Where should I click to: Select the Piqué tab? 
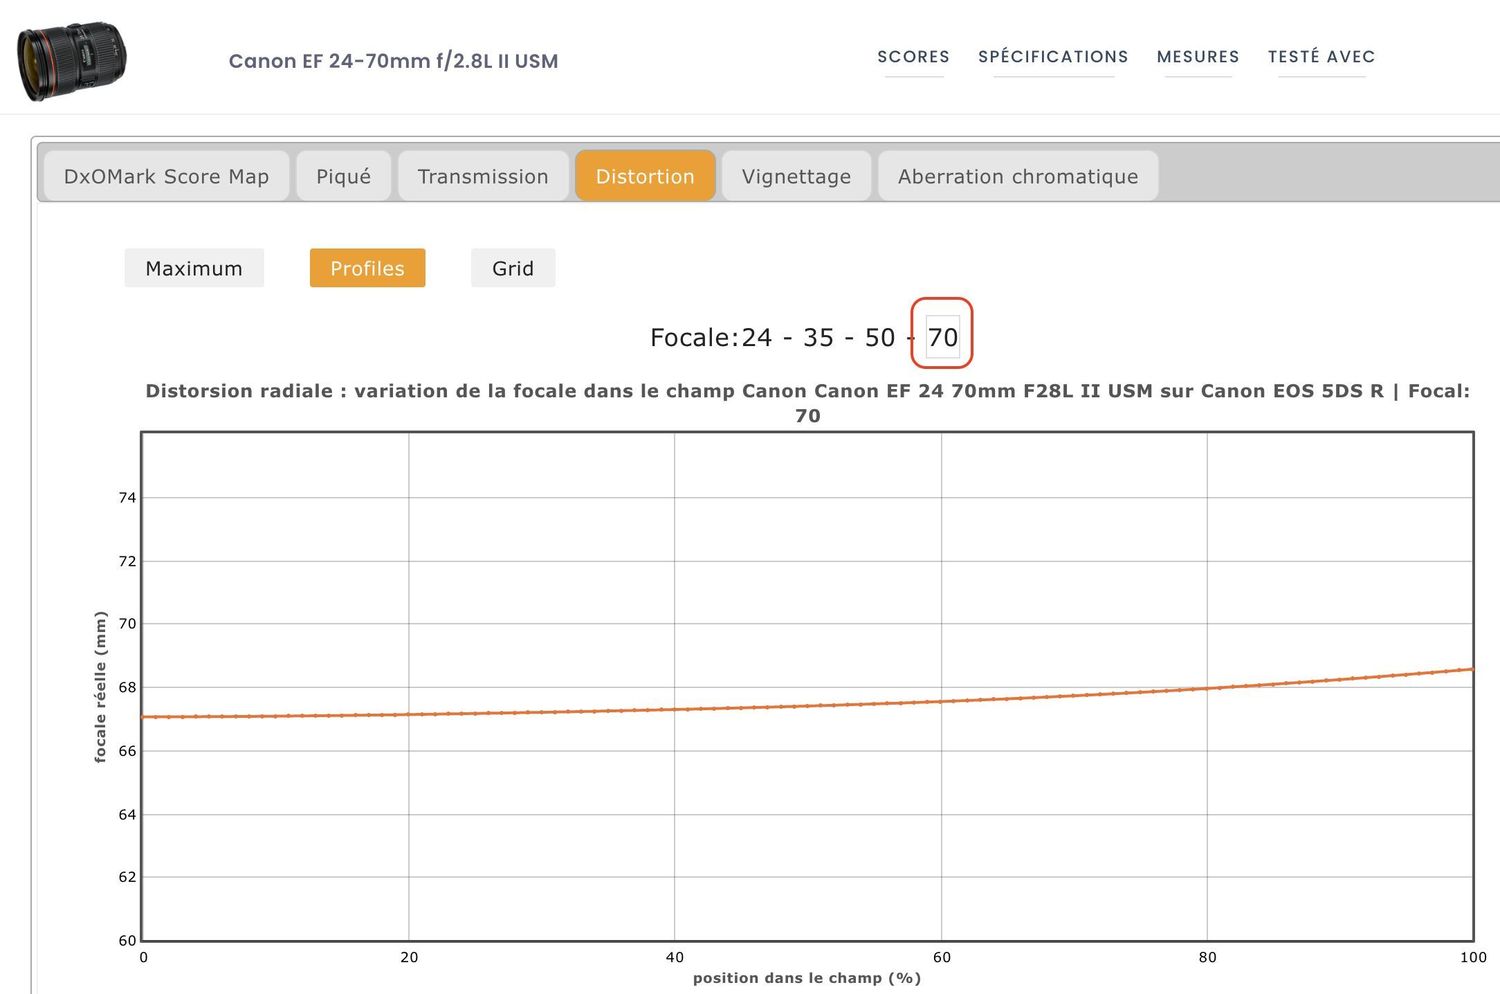(343, 176)
